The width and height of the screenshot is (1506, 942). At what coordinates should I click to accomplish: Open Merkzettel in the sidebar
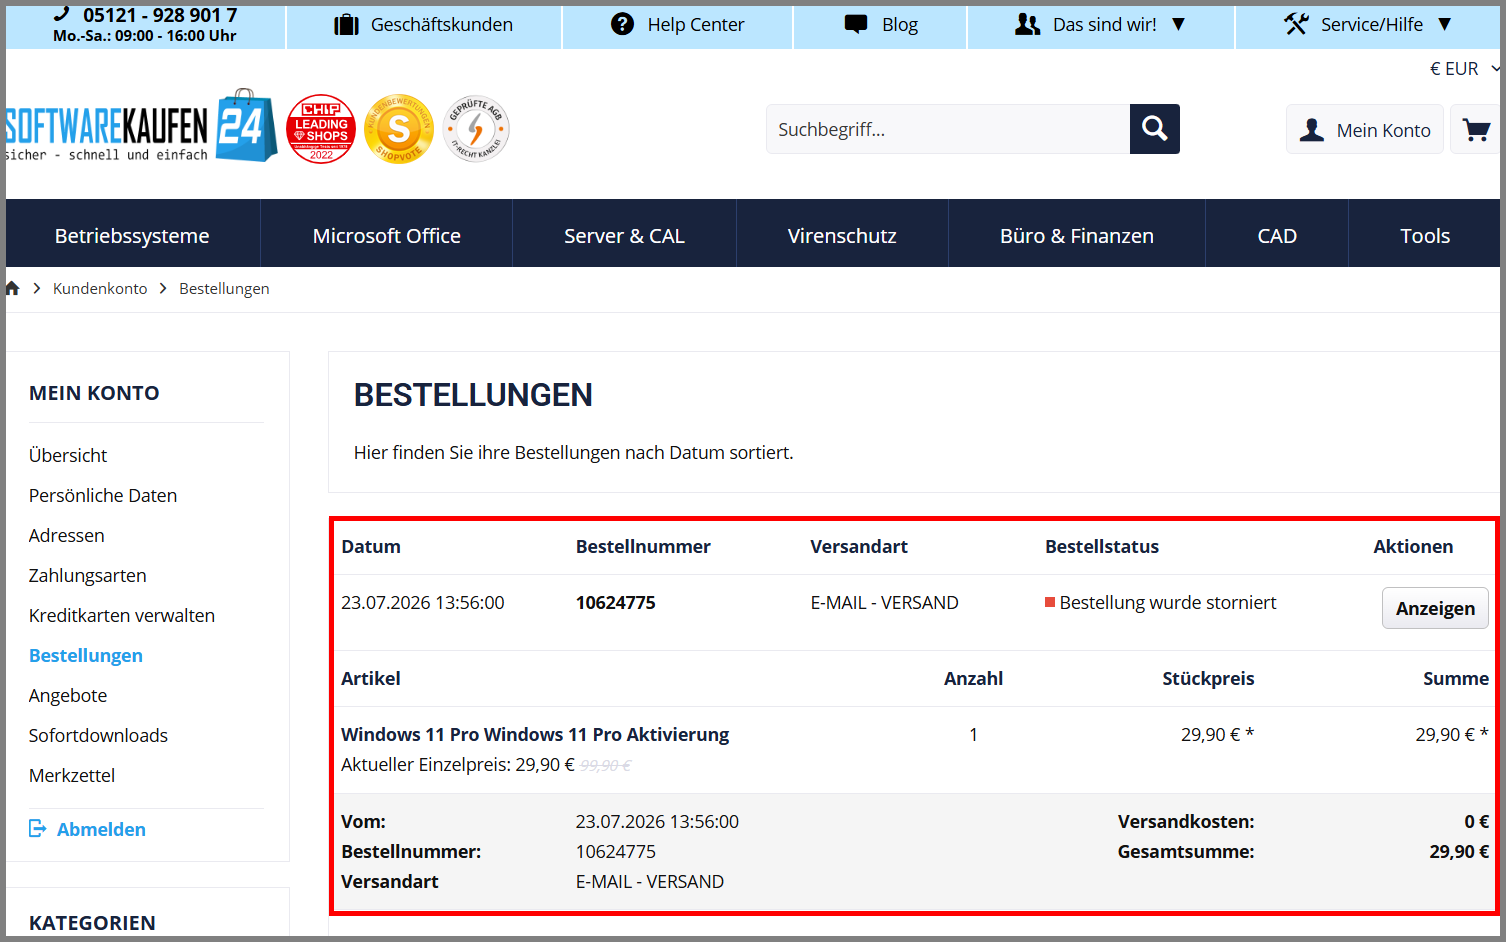[72, 775]
